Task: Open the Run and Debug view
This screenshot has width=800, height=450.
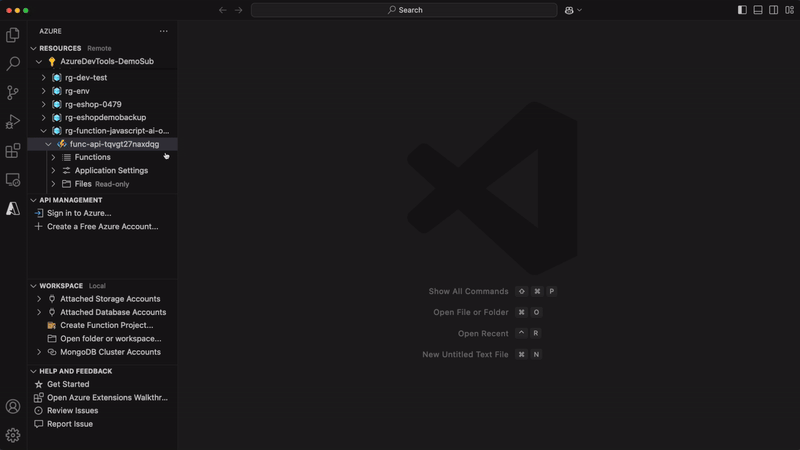Action: [13, 121]
